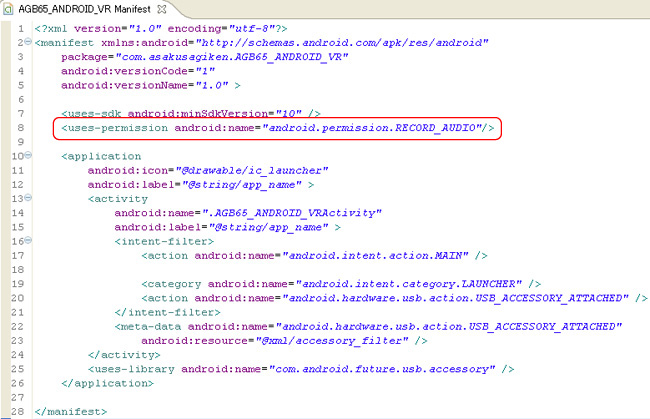Screen dimensions: 650x419
Task: Click the action USB_ACCESSORY_ATTACHED line 20
Action: pyautogui.click(x=394, y=298)
